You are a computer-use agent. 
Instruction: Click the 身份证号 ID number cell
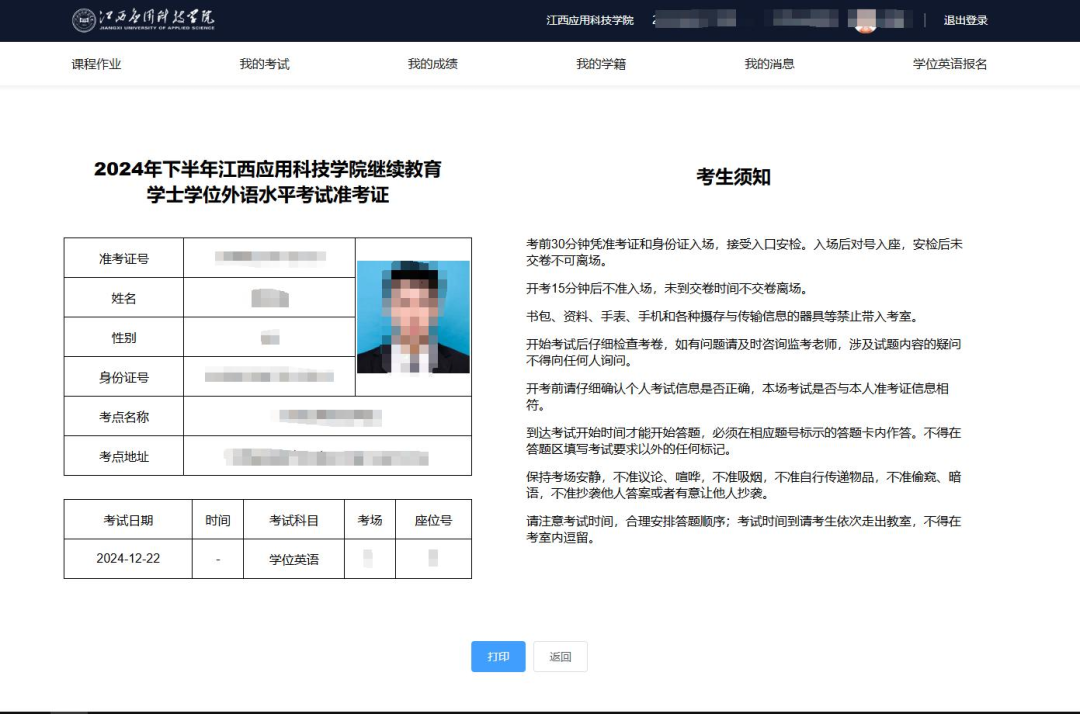coord(268,377)
